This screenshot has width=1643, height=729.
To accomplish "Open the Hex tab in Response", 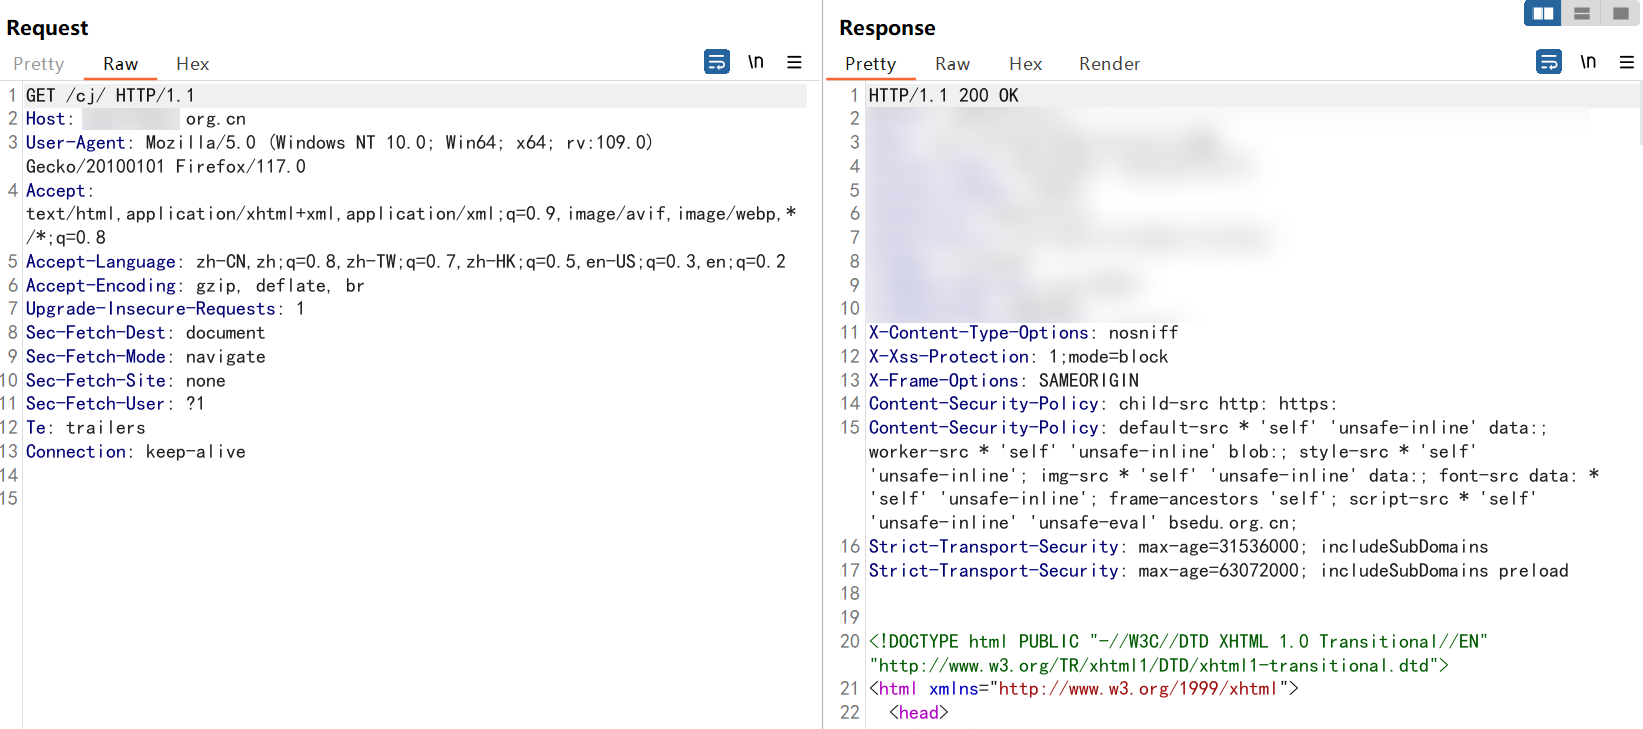I will point(1025,64).
